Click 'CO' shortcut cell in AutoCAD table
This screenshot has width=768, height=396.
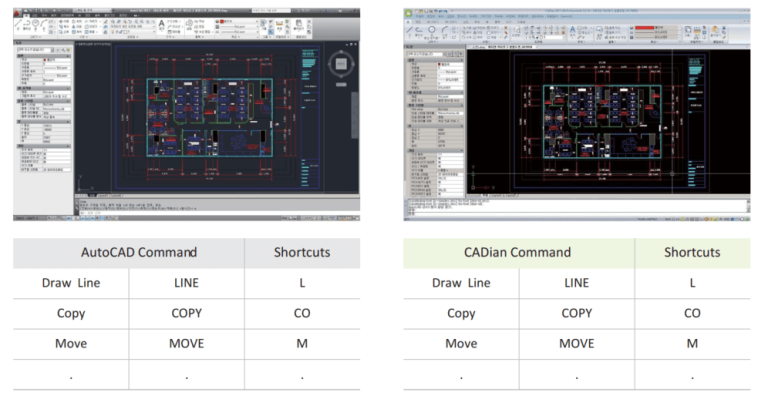tap(302, 313)
